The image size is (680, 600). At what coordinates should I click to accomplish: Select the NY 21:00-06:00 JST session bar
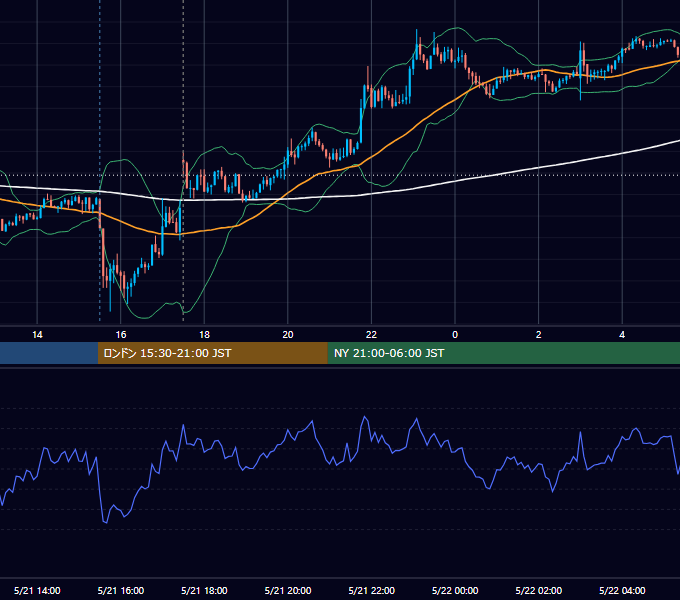coord(503,353)
